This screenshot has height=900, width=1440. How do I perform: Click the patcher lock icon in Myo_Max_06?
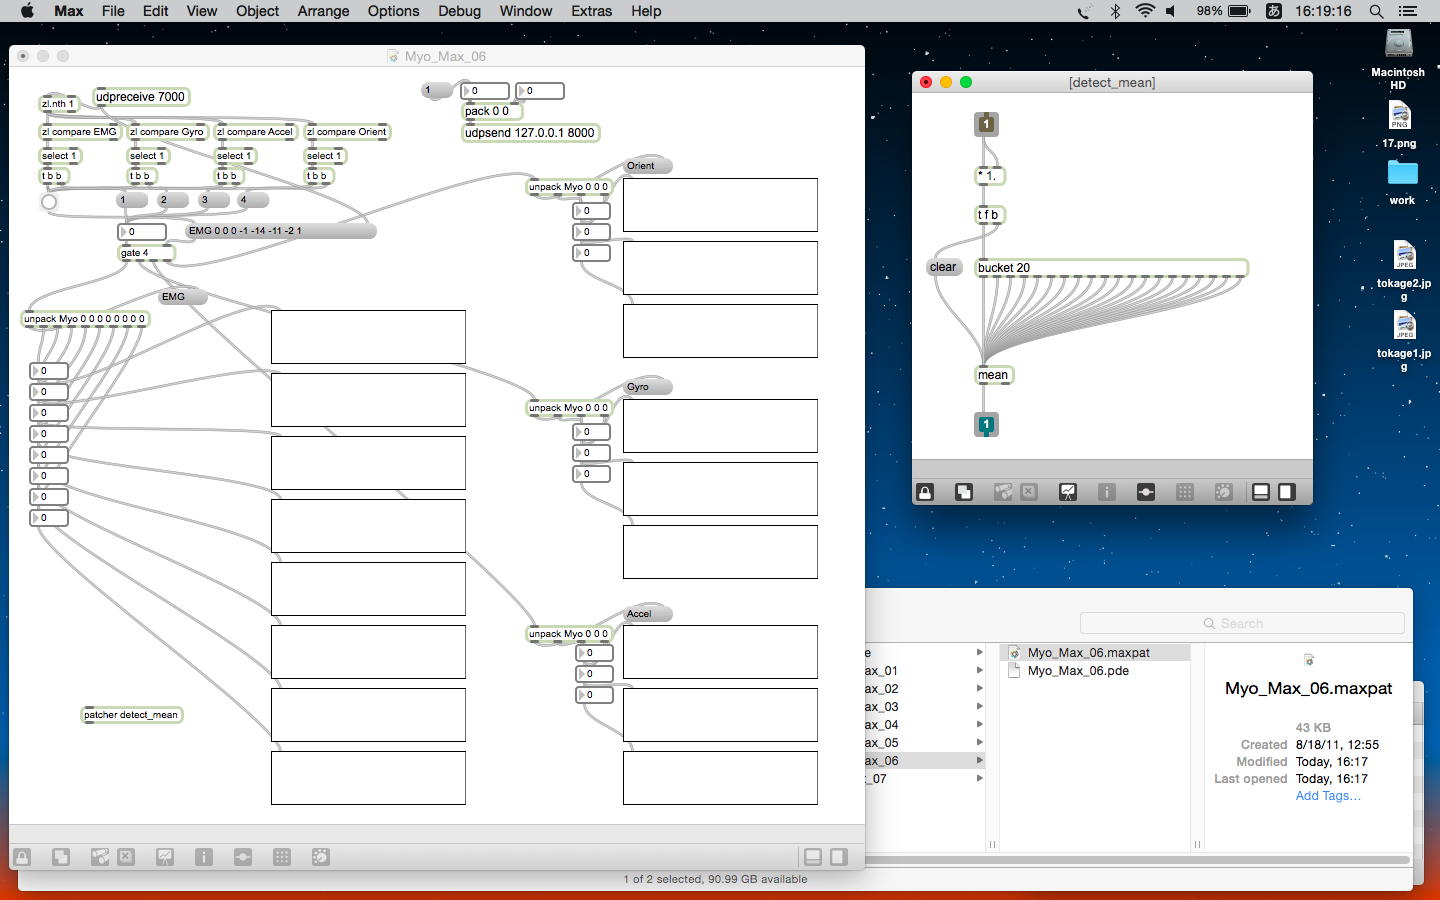coord(22,857)
